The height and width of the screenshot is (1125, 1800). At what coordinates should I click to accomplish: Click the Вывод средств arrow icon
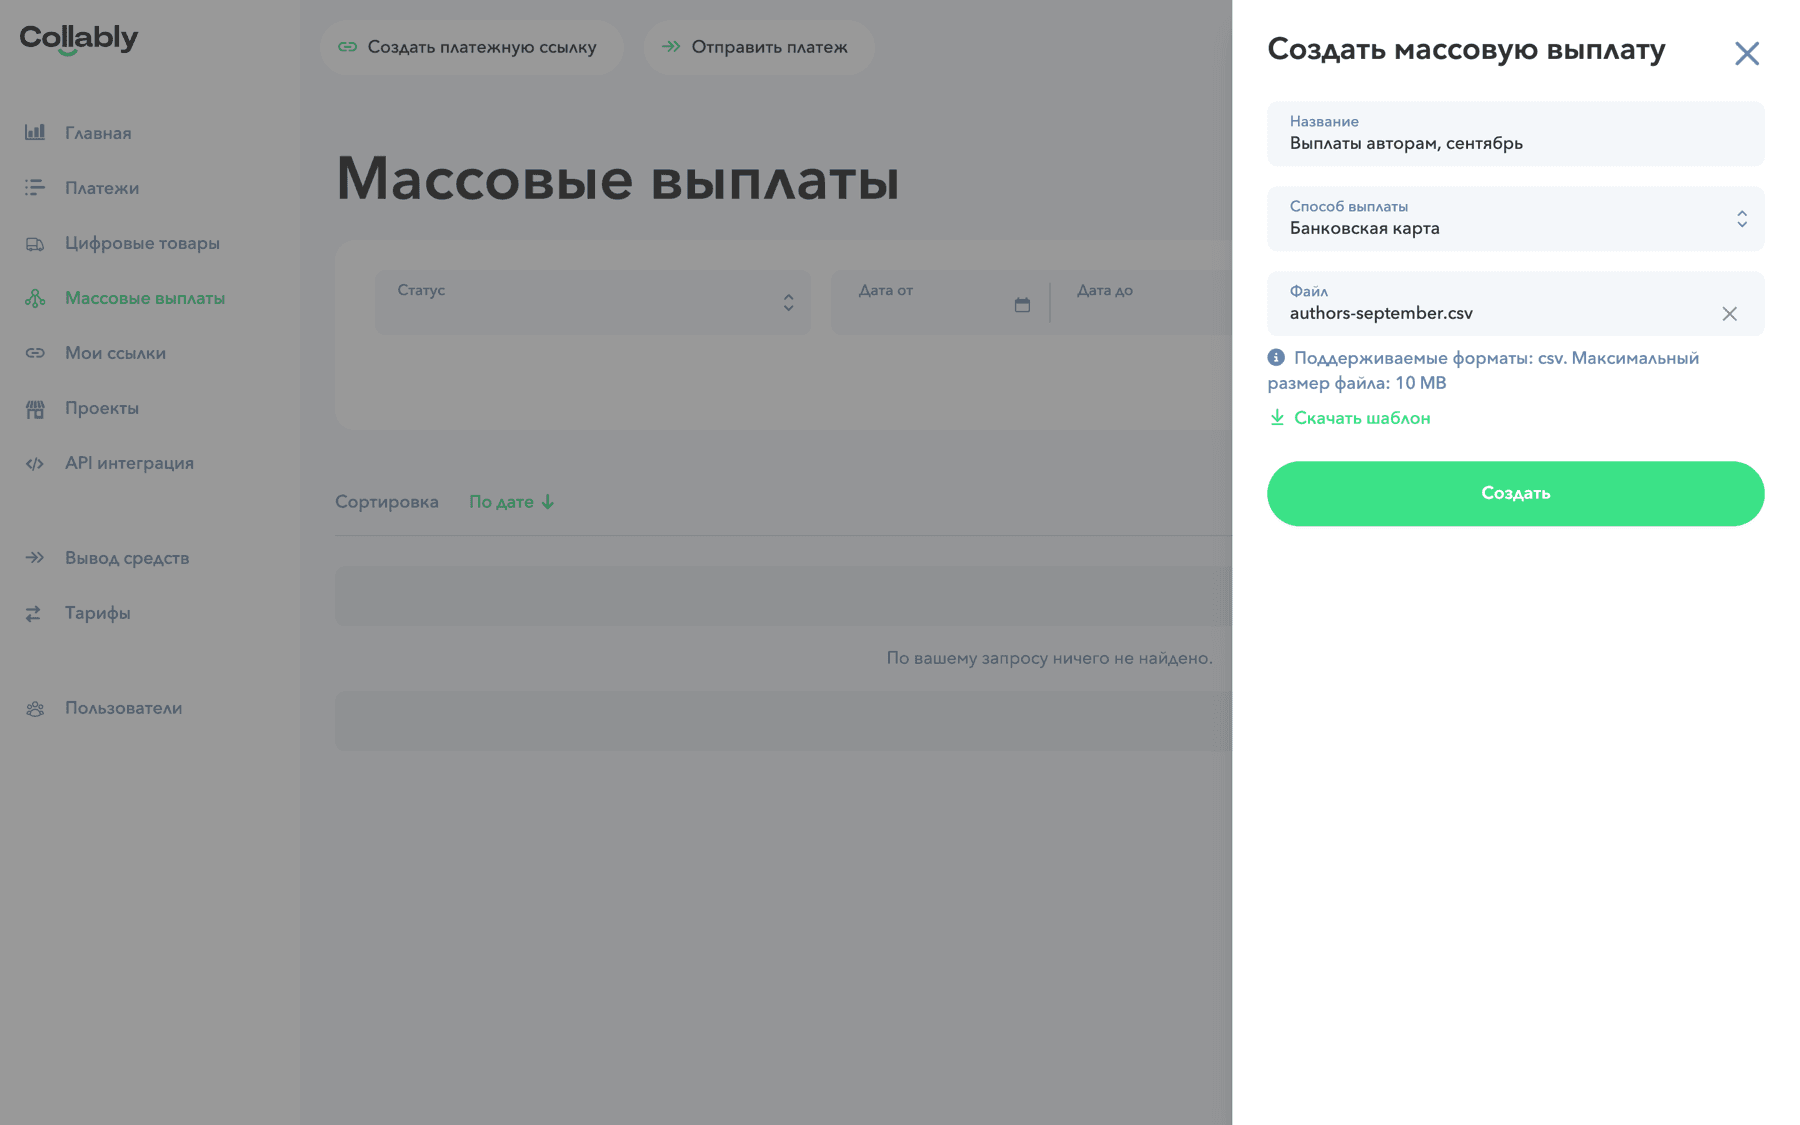[35, 558]
